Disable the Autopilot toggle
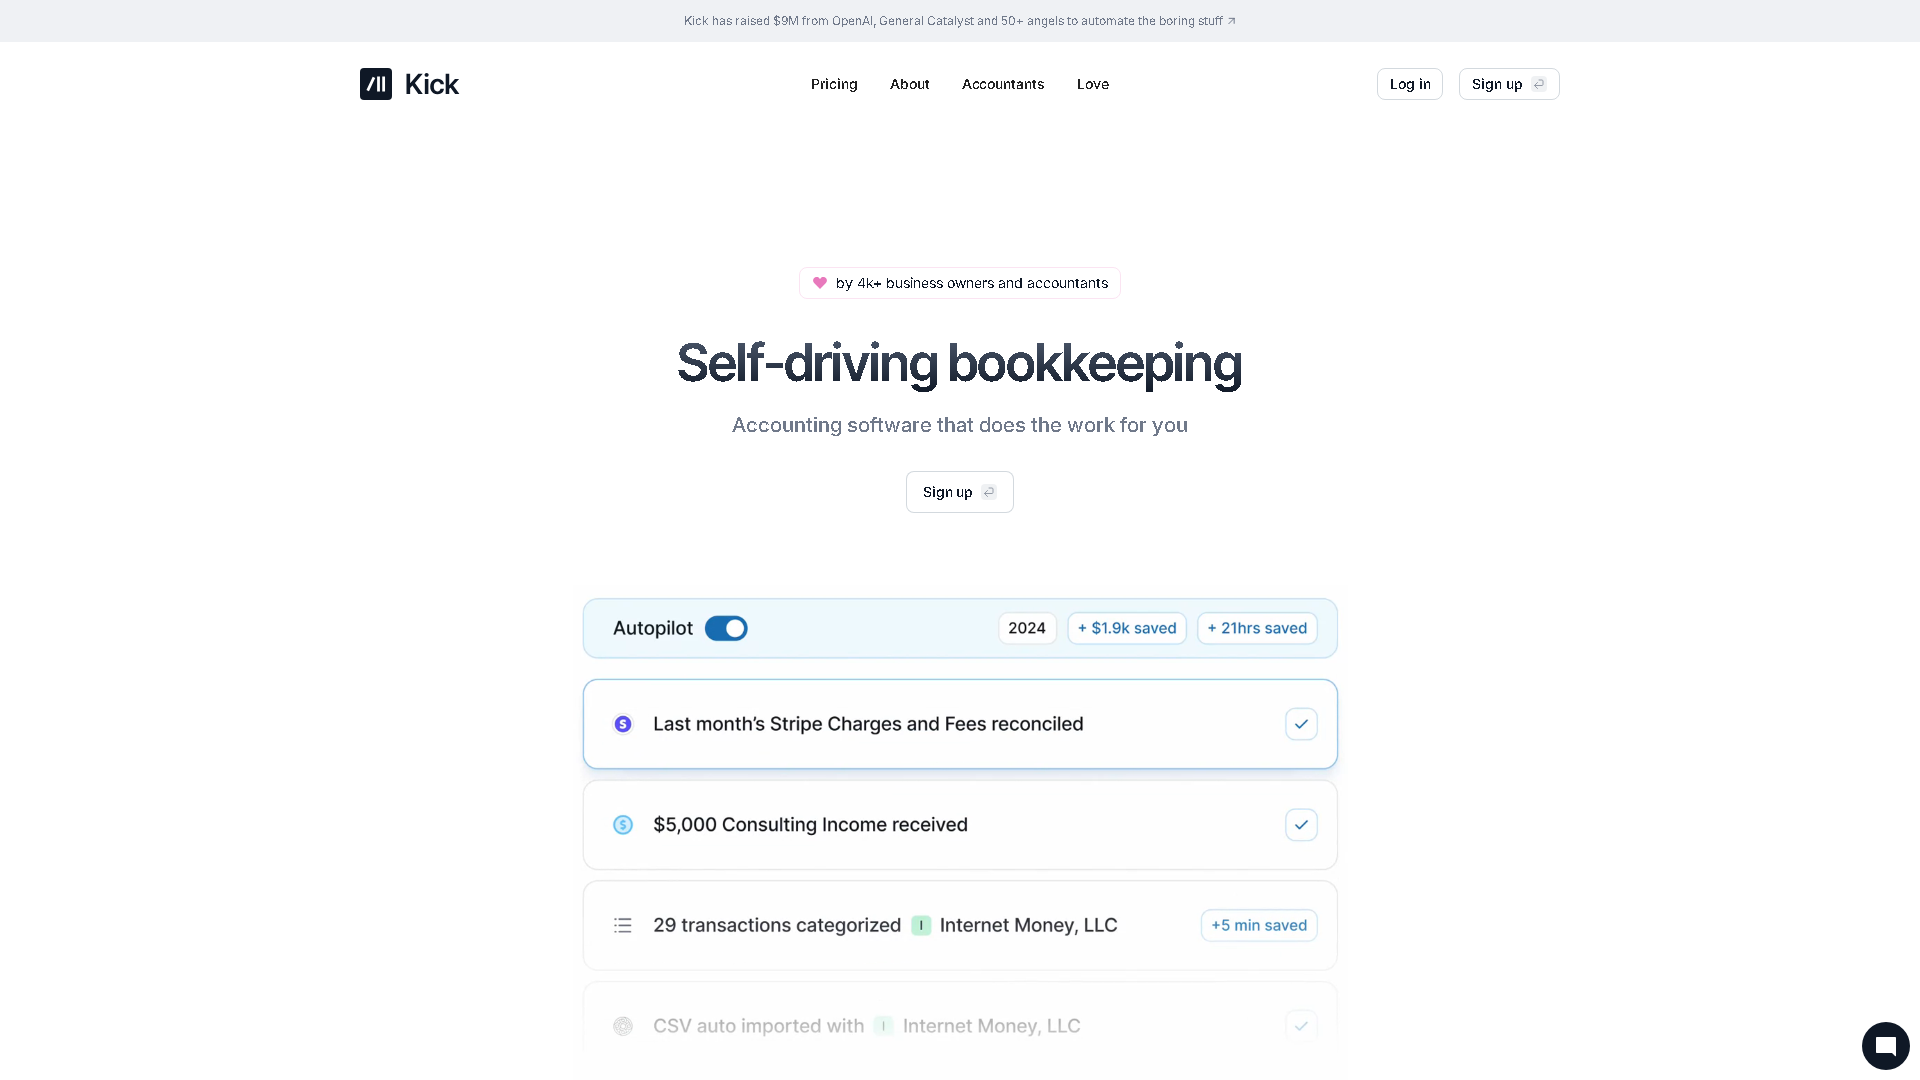1920x1080 pixels. [x=726, y=628]
